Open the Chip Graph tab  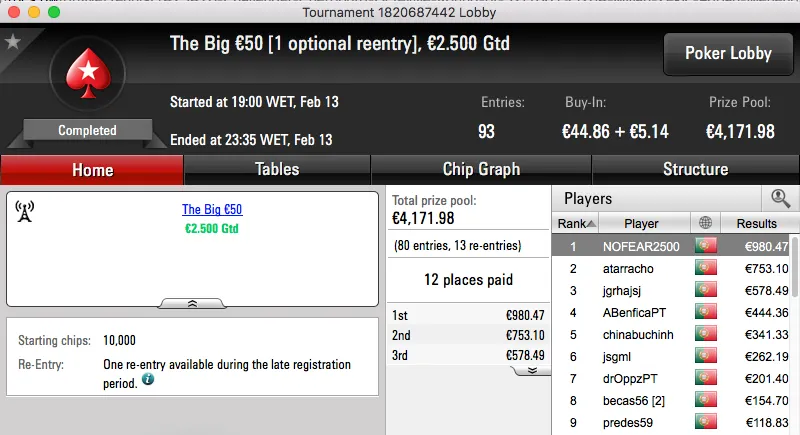point(481,169)
